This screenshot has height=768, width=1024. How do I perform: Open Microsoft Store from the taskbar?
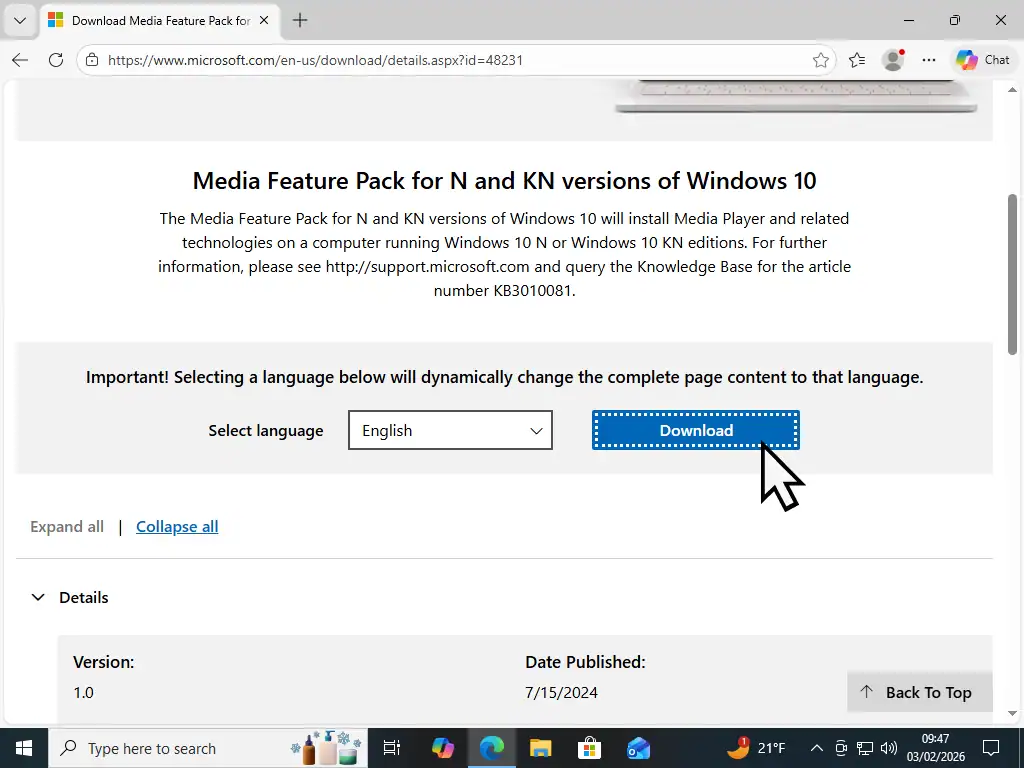click(588, 748)
